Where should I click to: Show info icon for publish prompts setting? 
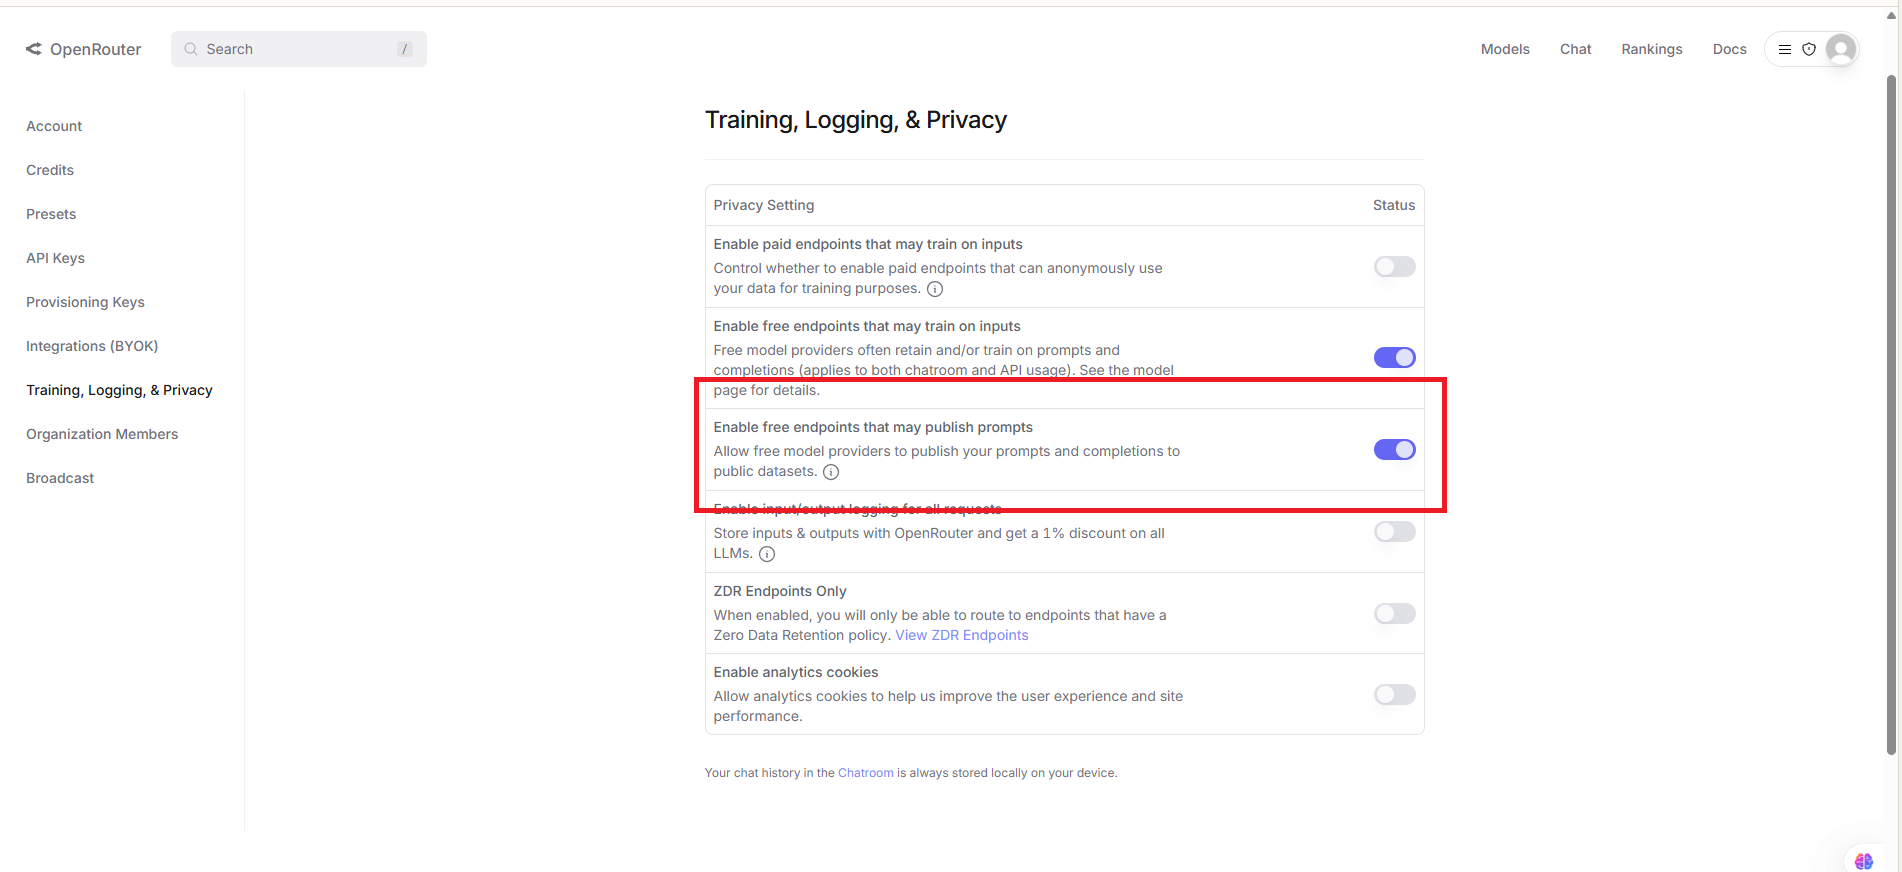831,472
